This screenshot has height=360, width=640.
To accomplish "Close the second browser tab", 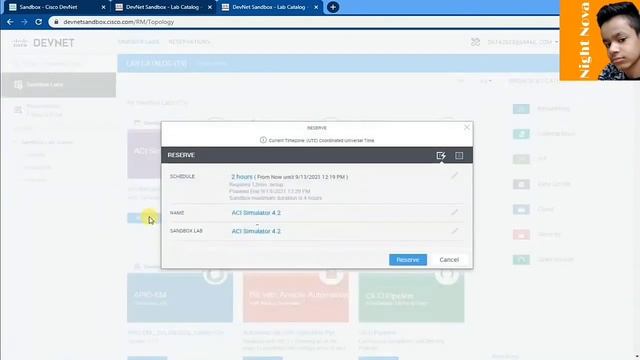I will click(x=209, y=7).
